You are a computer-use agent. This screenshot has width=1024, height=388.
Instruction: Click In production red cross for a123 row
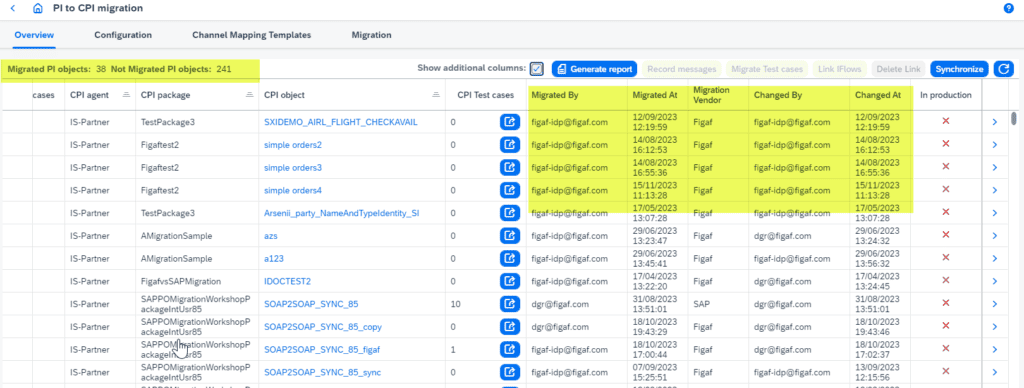click(x=945, y=258)
